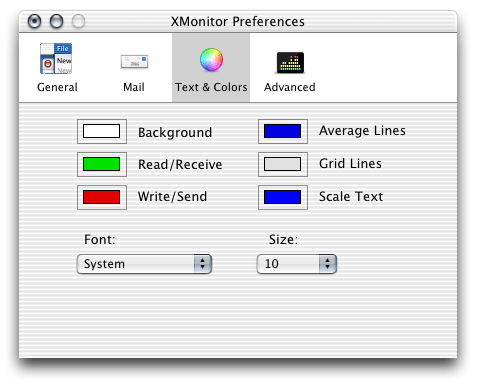
Task: Open the Advanced graph monitor icon
Action: click(x=290, y=62)
